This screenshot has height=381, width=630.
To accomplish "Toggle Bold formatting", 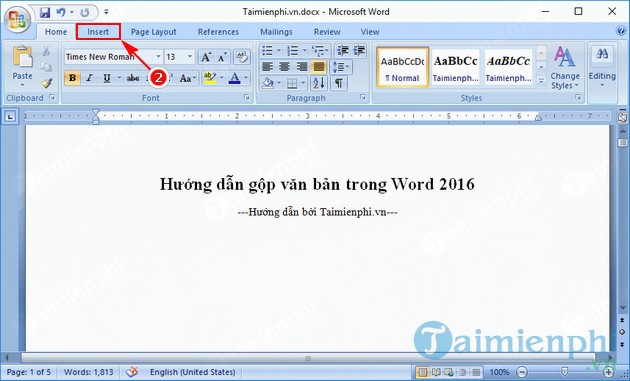I will [x=72, y=78].
